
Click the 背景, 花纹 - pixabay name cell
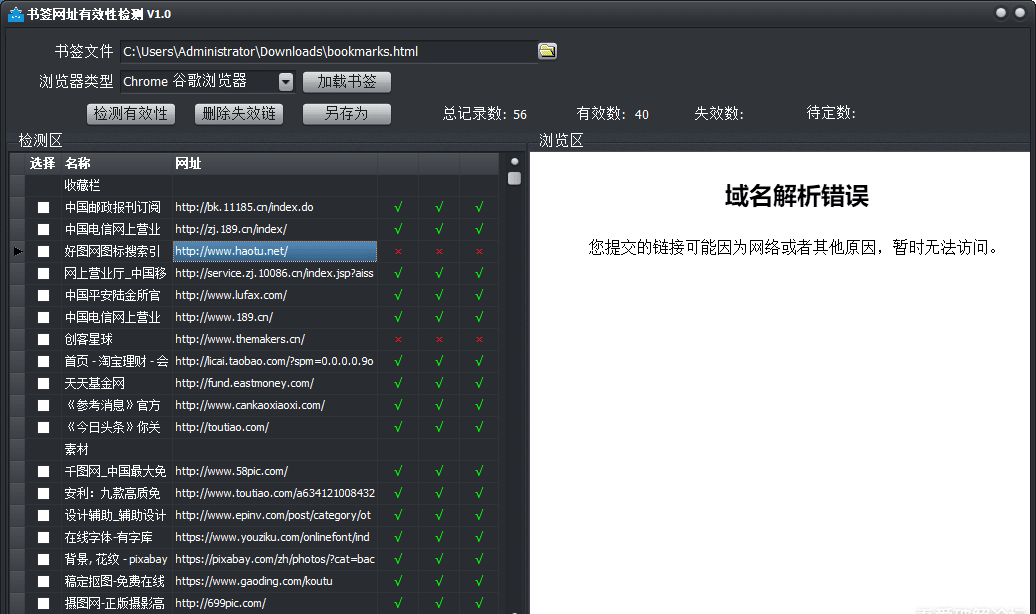(x=117, y=559)
